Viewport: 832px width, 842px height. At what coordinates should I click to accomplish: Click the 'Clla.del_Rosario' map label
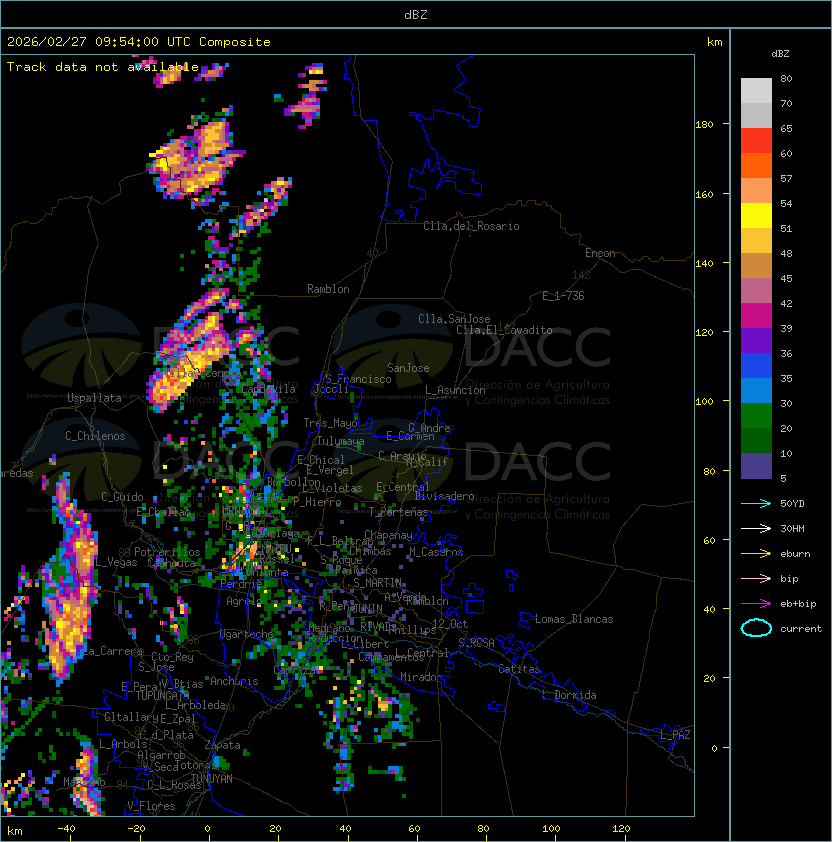pos(471,226)
